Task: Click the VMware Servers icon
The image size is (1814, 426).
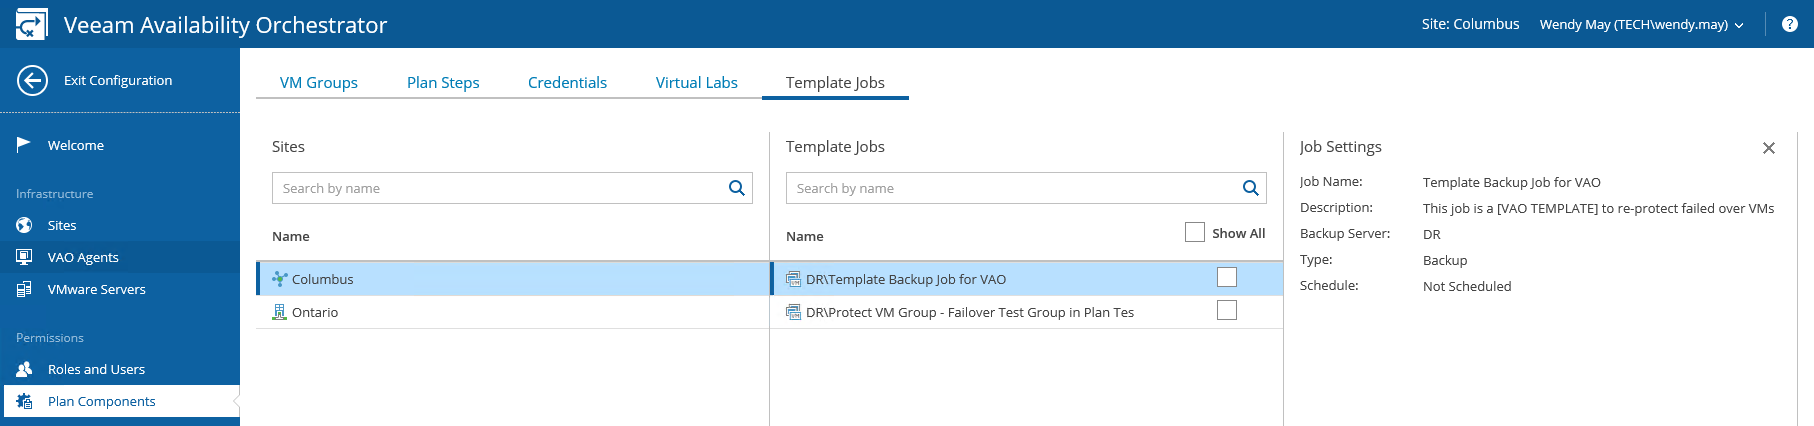Action: pyautogui.click(x=24, y=289)
